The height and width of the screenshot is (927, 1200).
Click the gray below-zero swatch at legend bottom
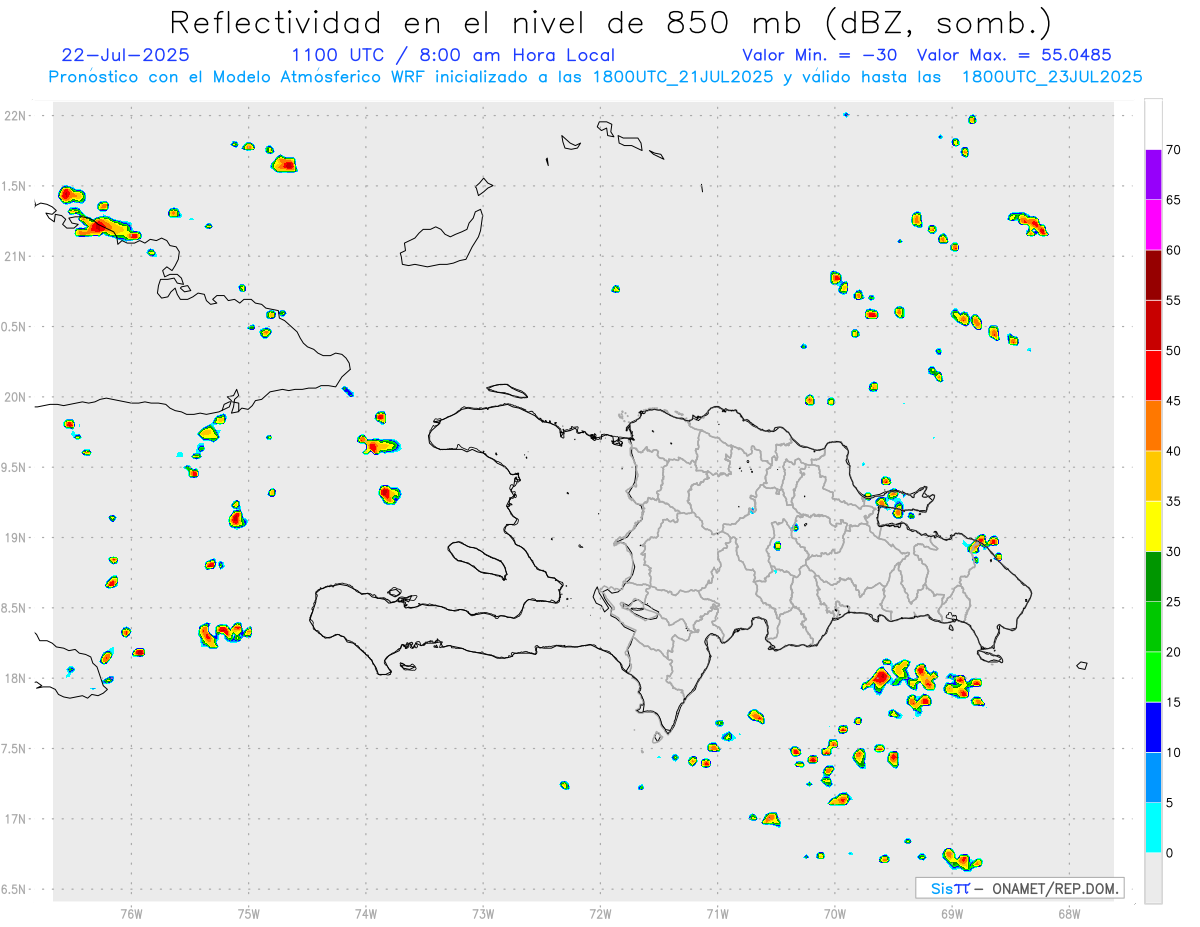coord(1153,878)
